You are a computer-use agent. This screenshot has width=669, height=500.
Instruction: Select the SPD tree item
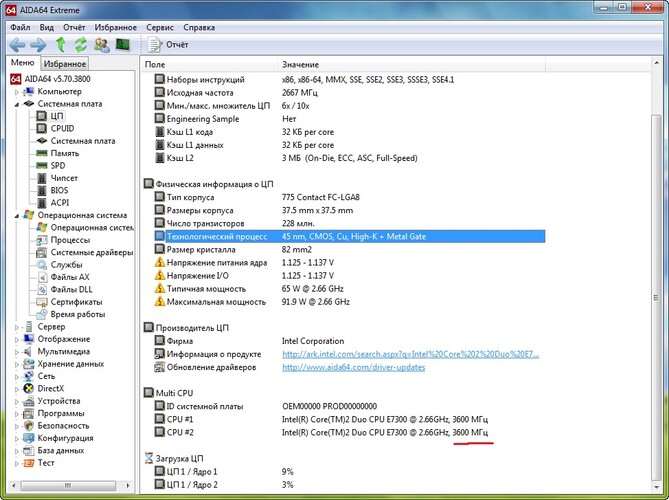[x=58, y=166]
